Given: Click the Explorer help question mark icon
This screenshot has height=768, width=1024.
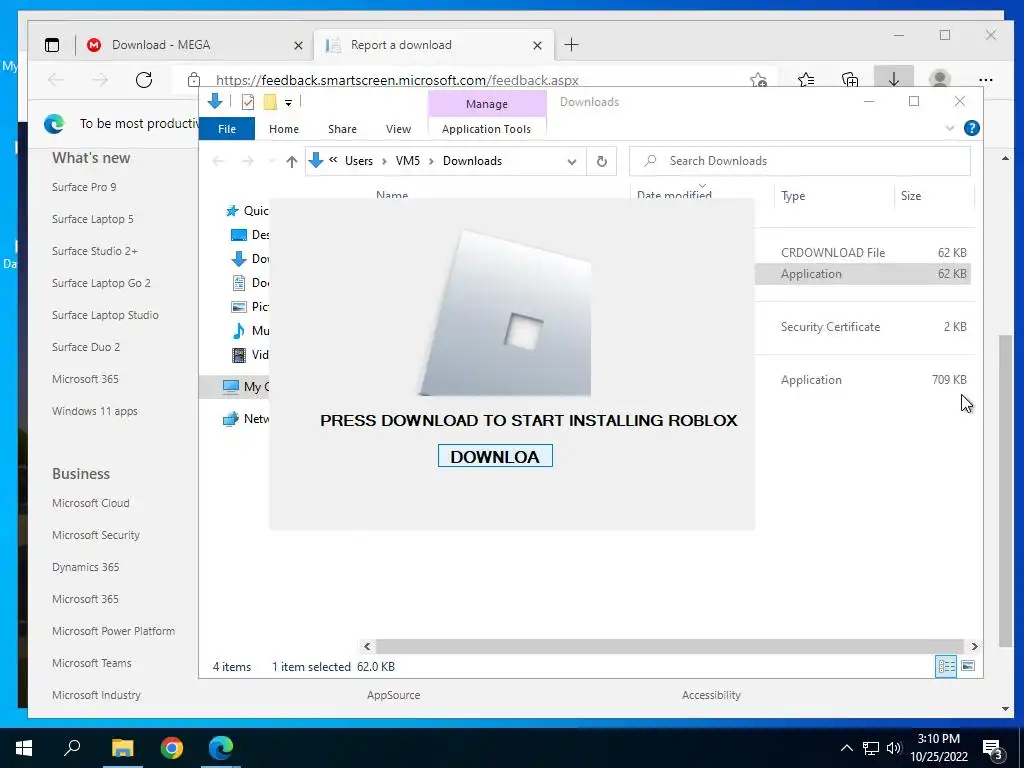Looking at the screenshot, I should pos(971,128).
